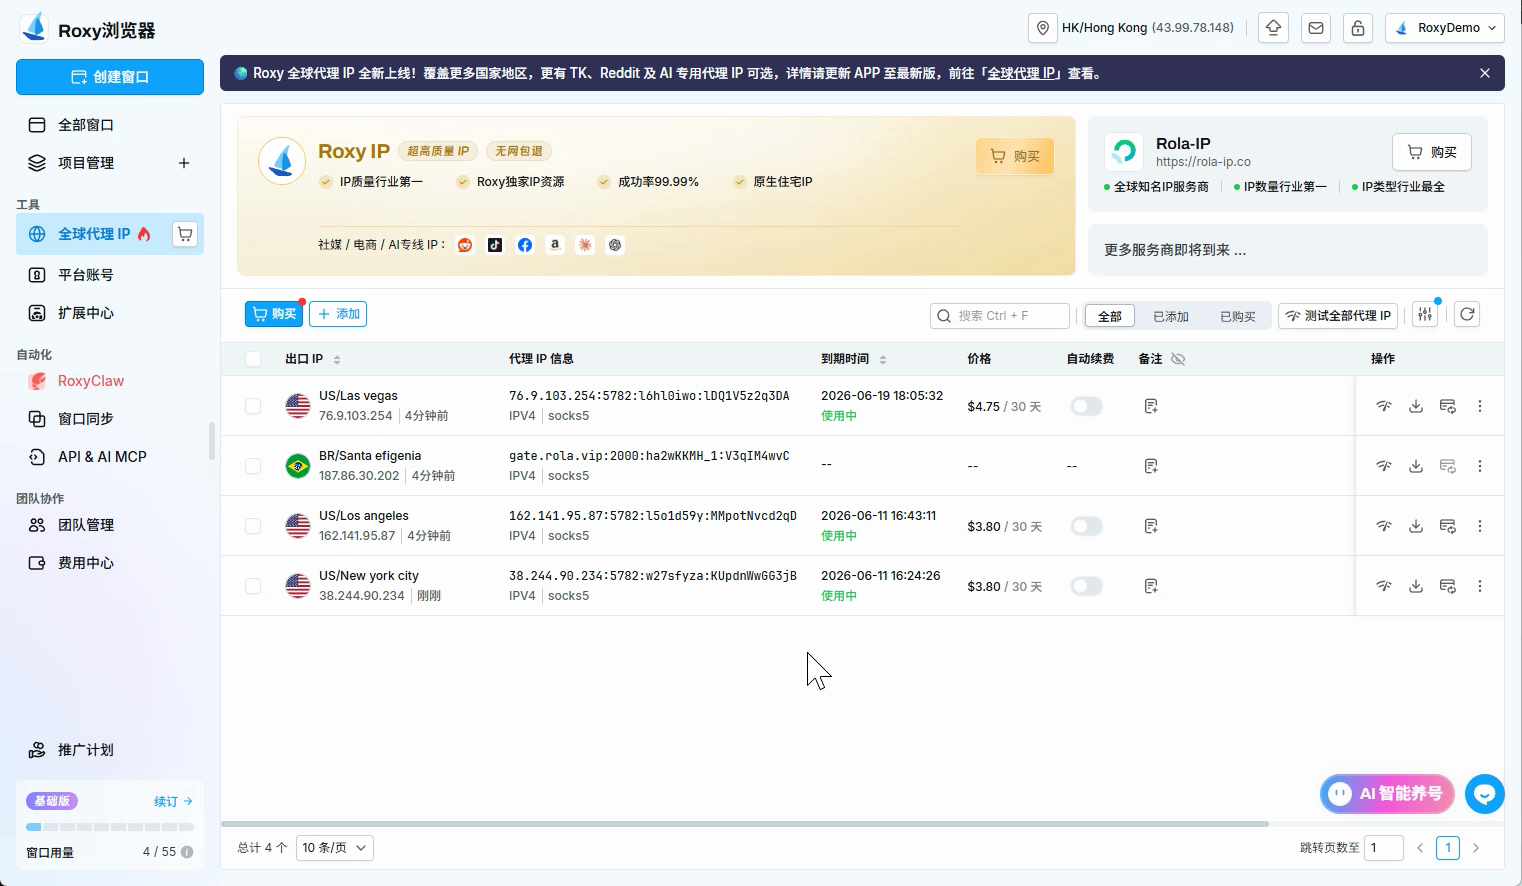Download US/Las vegas proxy row
This screenshot has height=886, width=1522.
pos(1416,406)
